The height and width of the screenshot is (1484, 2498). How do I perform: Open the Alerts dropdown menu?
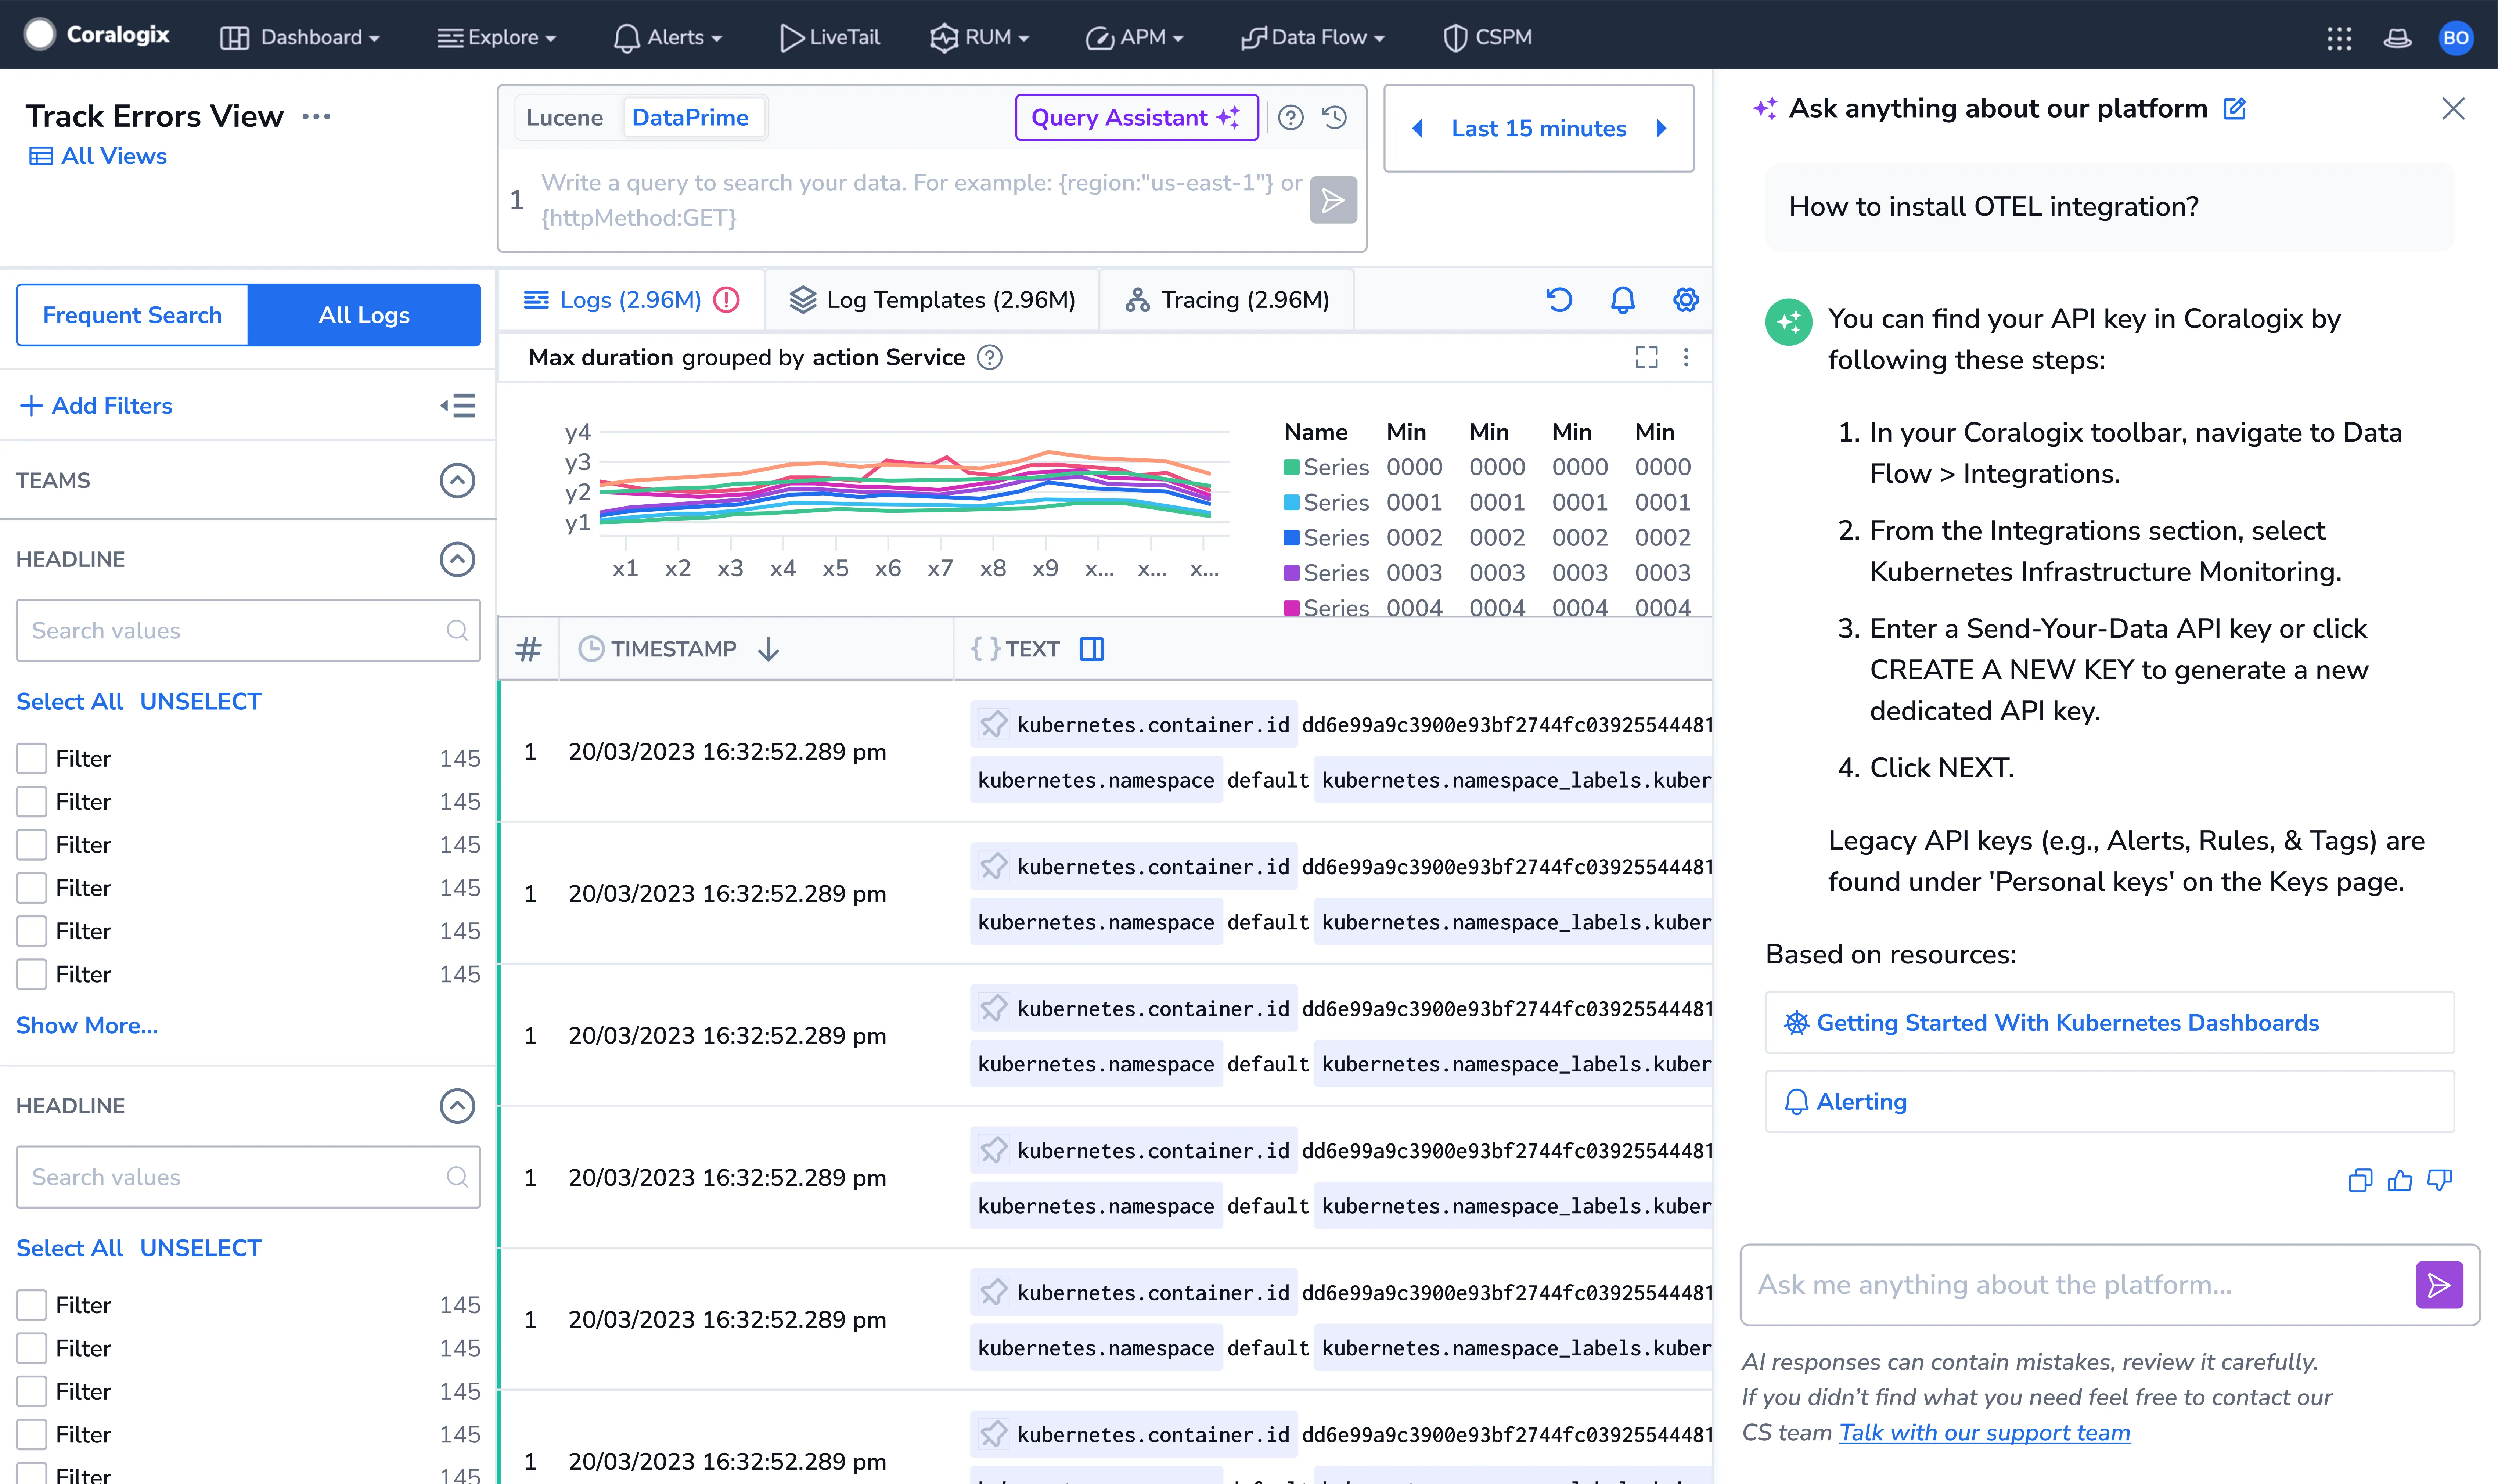[x=667, y=38]
